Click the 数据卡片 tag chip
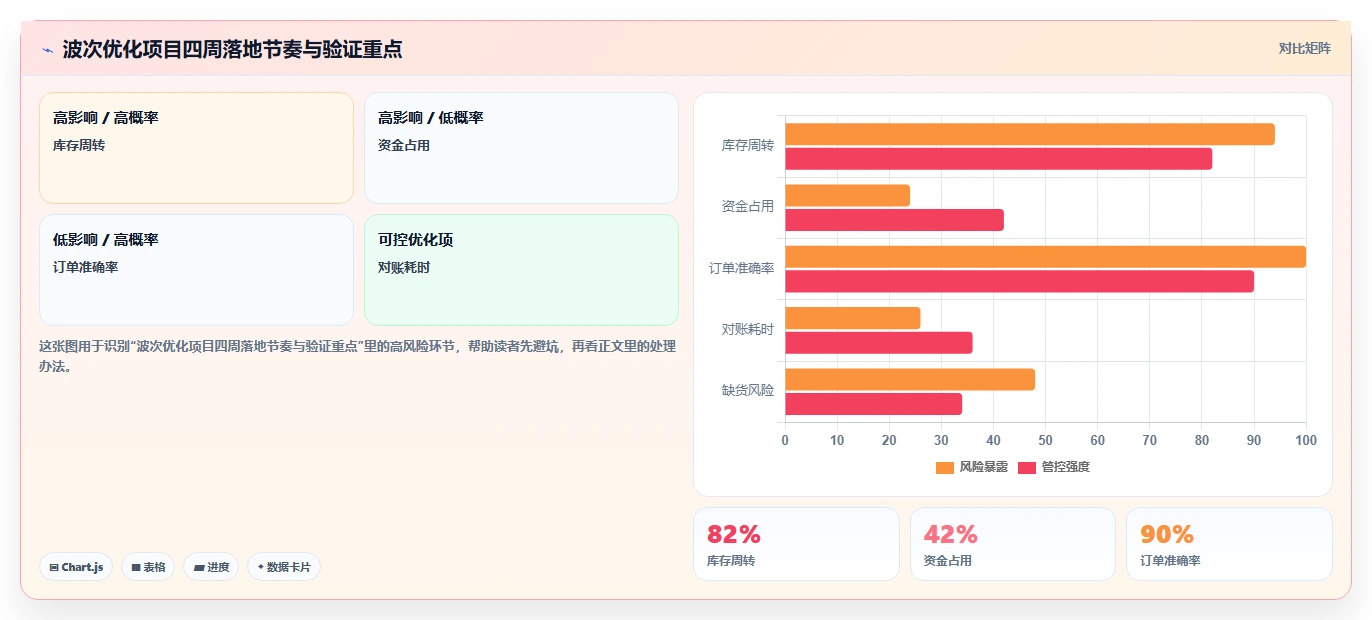Screen dimensions: 1372x620 tap(284, 567)
